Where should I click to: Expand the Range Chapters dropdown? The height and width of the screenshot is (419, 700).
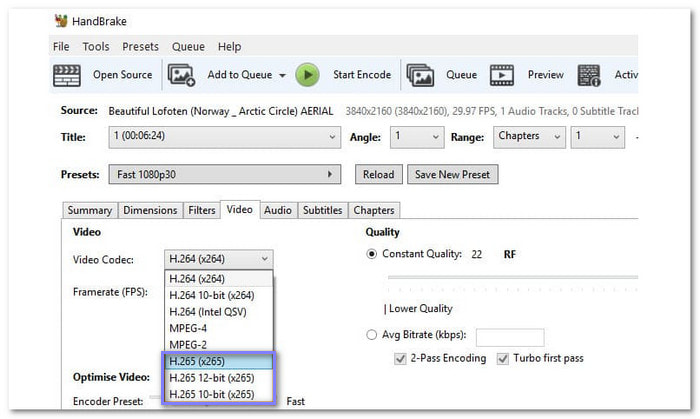click(529, 137)
